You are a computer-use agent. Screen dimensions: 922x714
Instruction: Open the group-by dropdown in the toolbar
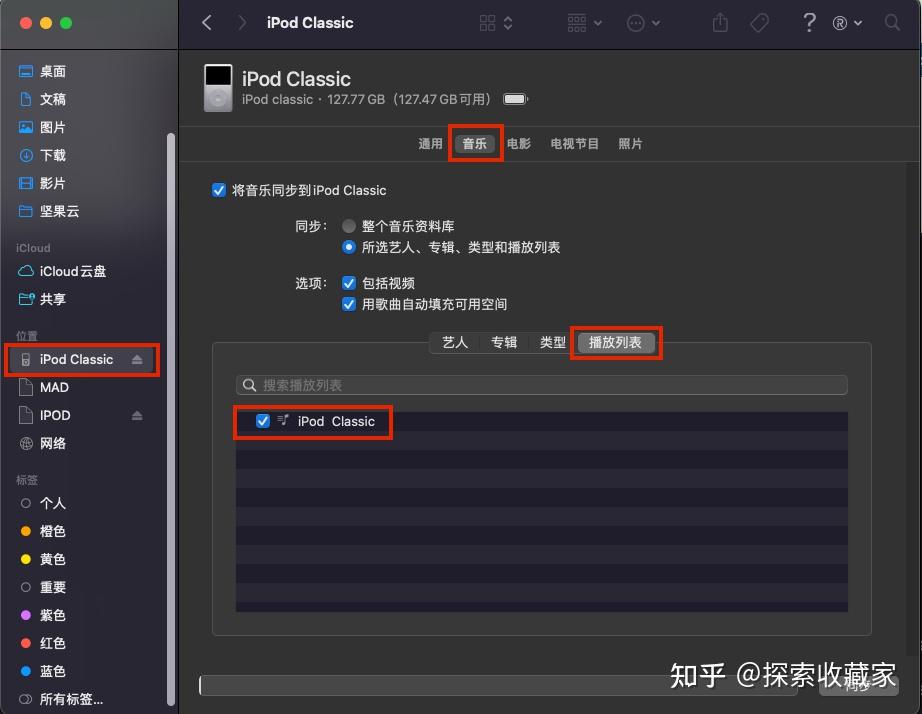[583, 22]
